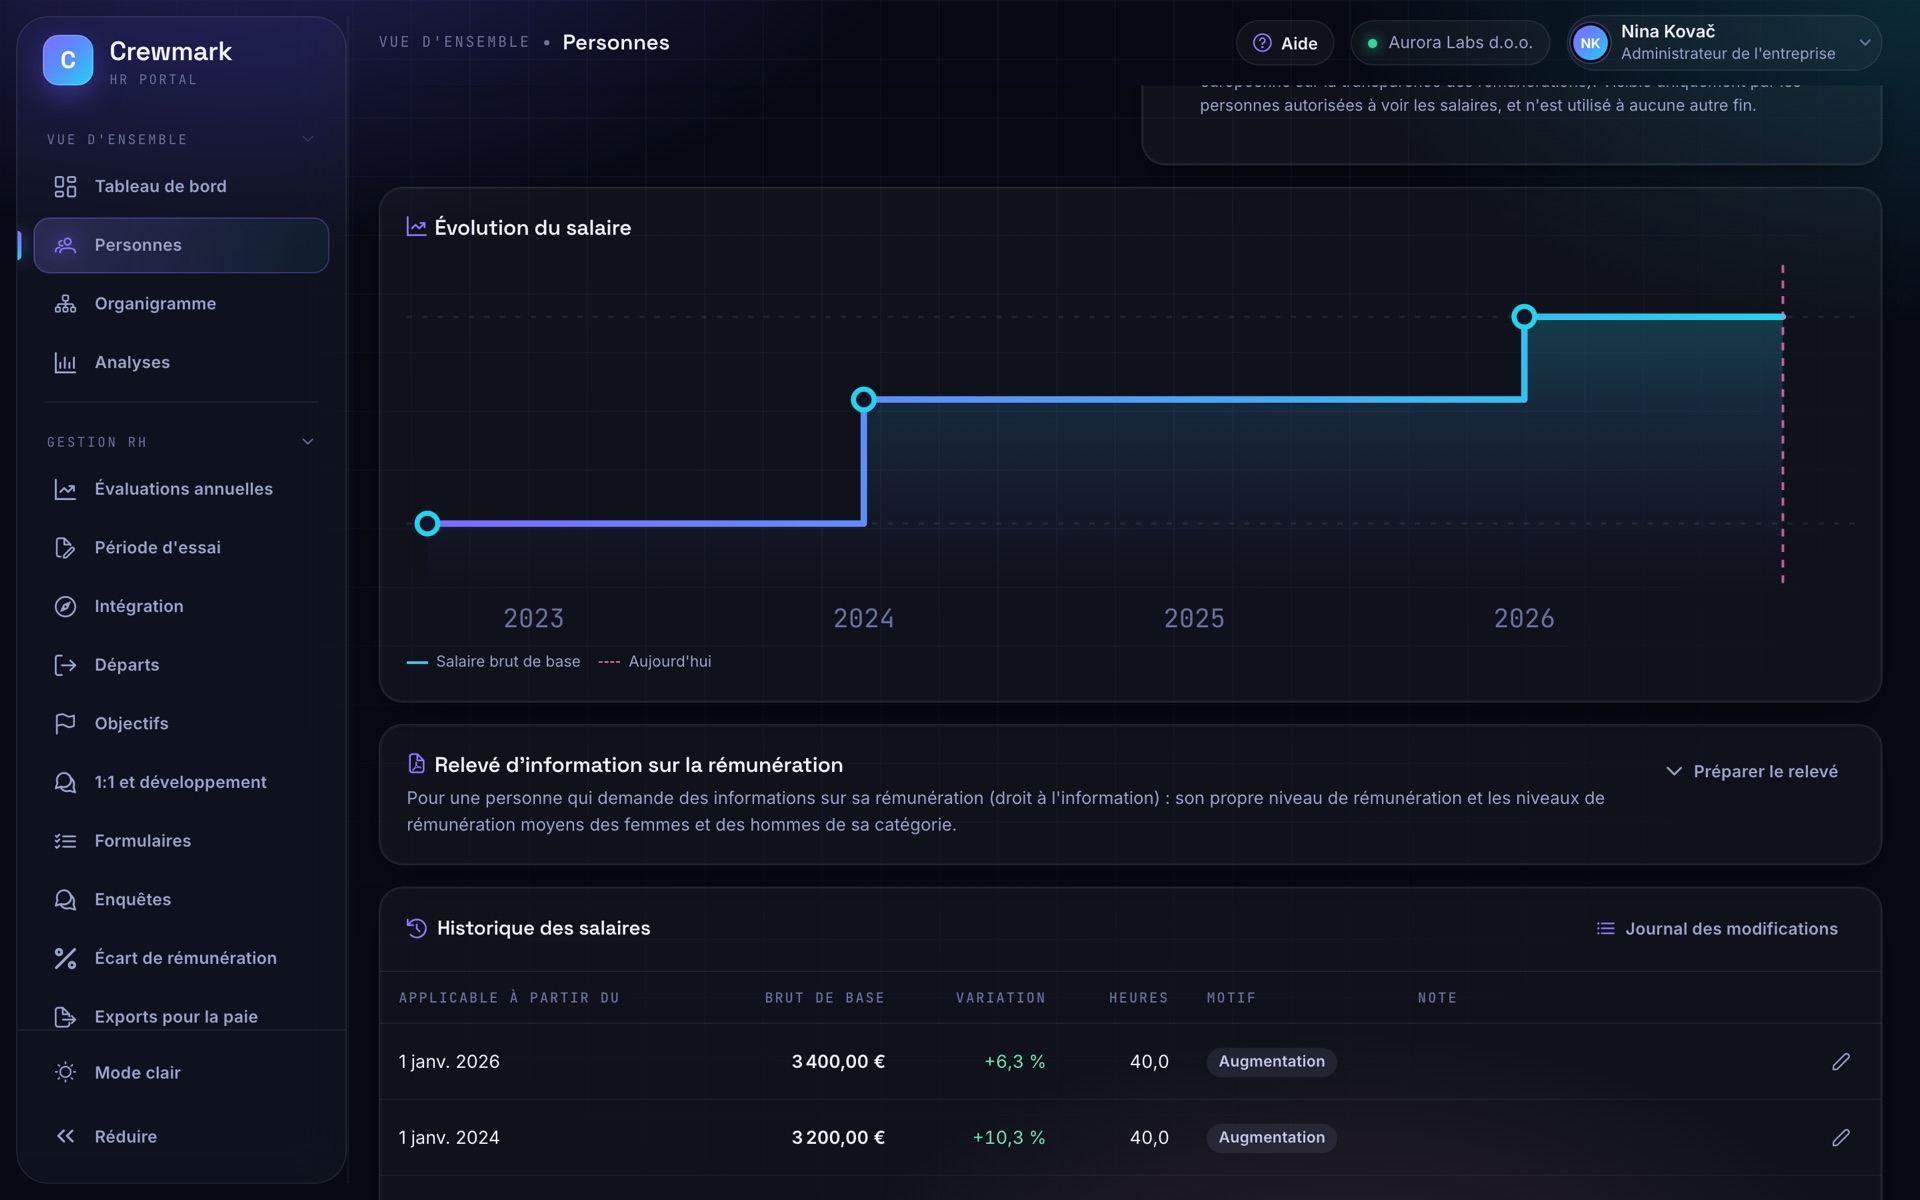Image resolution: width=1920 pixels, height=1200 pixels.
Task: Open the Organigramme page
Action: click(x=181, y=304)
